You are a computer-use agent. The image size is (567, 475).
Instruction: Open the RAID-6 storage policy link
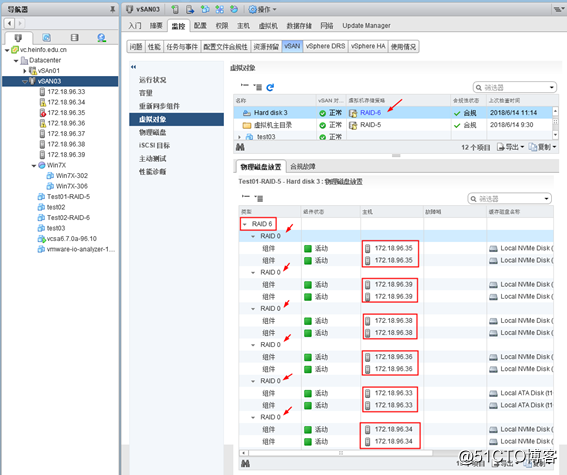tap(370, 113)
